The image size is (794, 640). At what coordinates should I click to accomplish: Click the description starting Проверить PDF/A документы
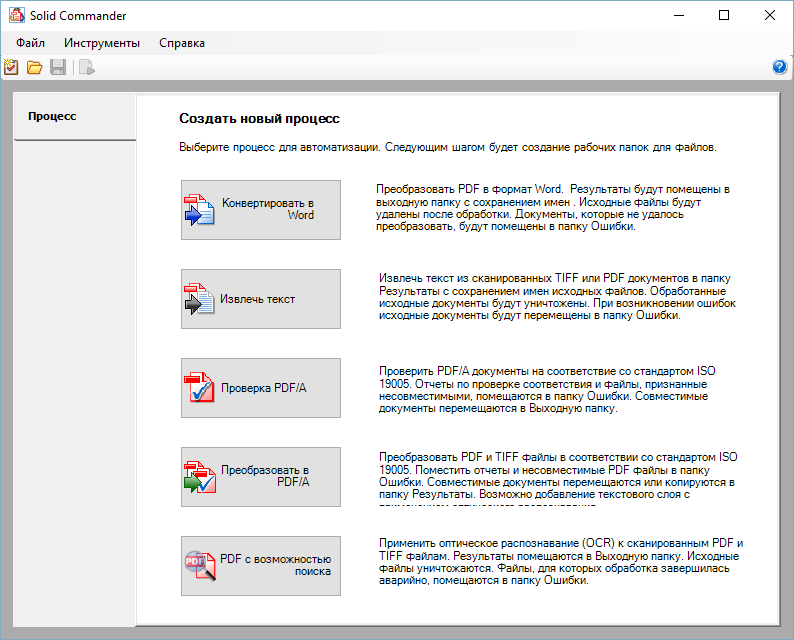[x=547, y=390]
